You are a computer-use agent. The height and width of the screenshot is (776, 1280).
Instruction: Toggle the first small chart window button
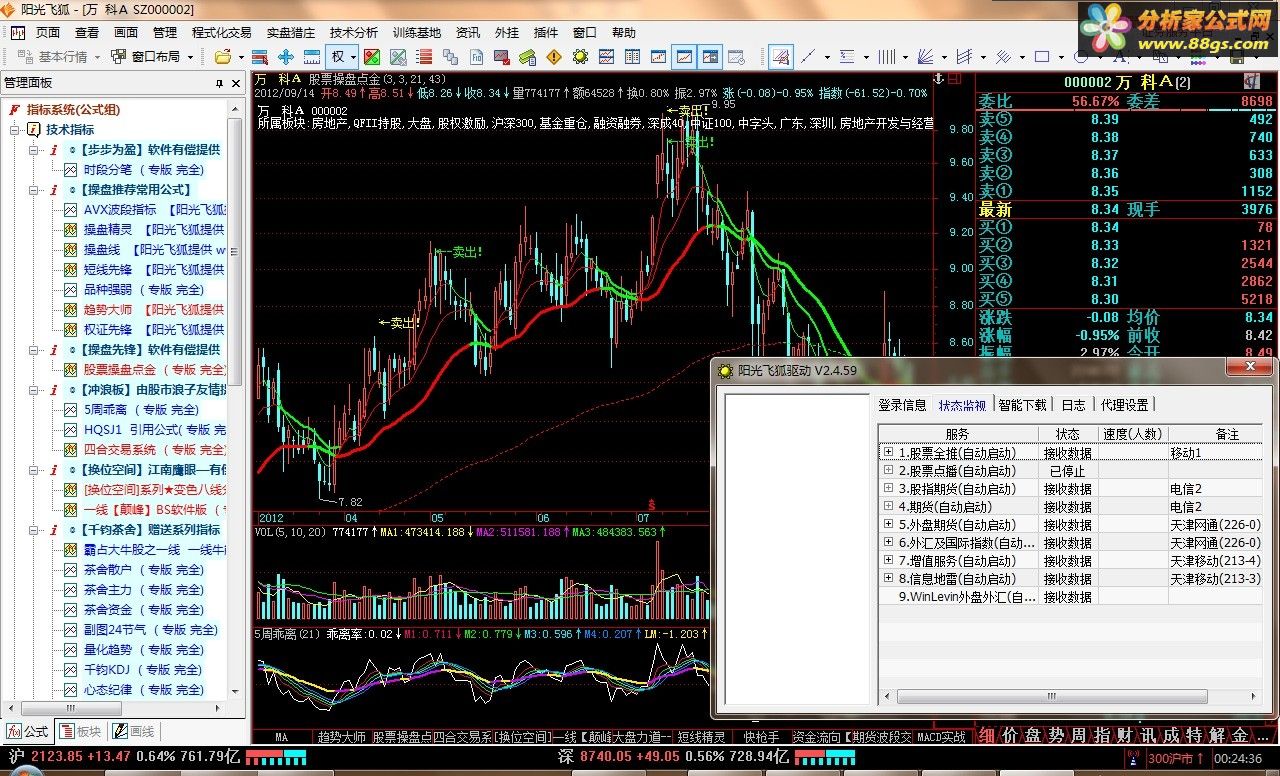[659, 57]
